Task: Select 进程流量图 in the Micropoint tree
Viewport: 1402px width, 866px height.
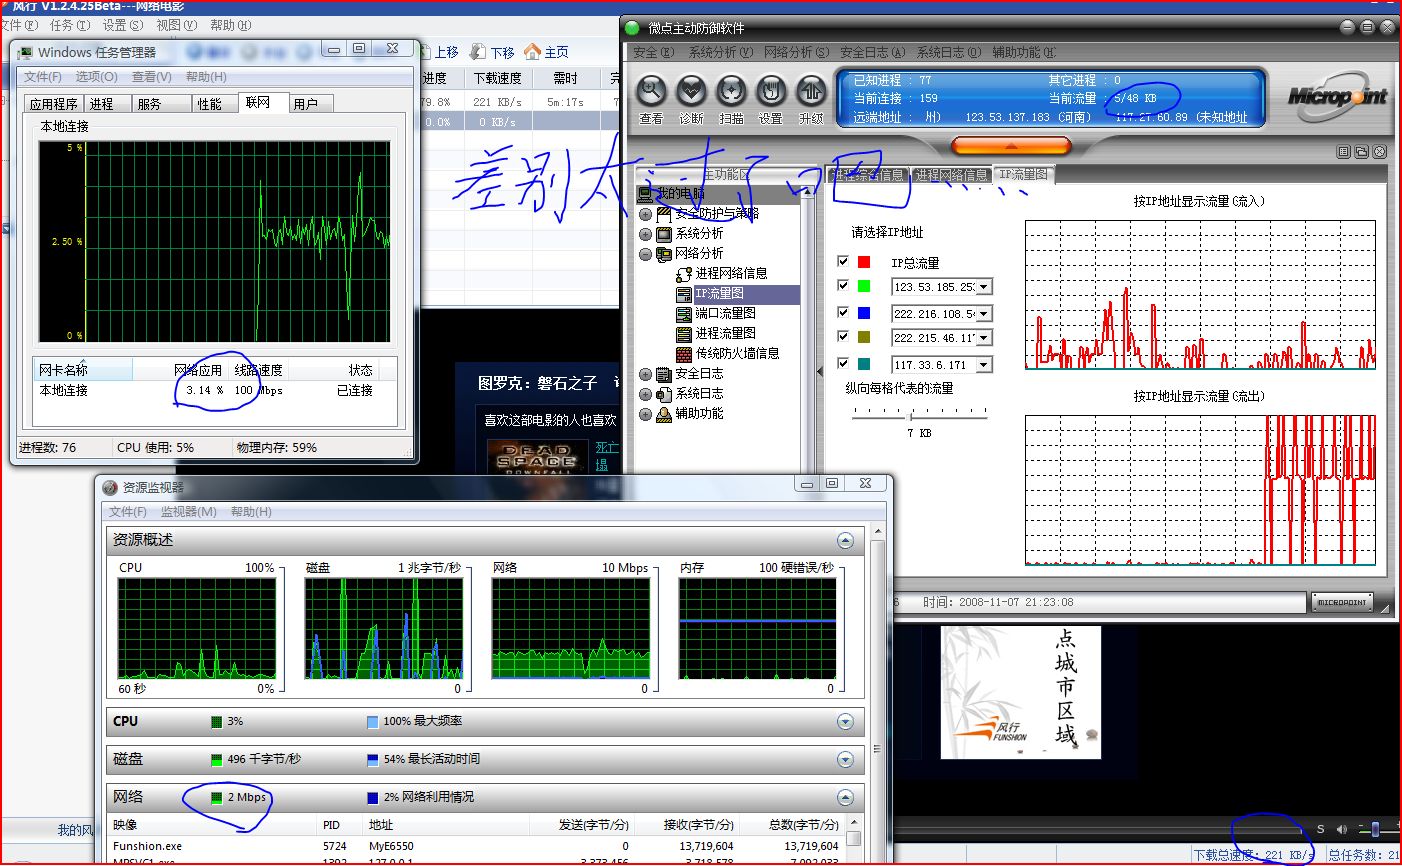Action: [725, 333]
